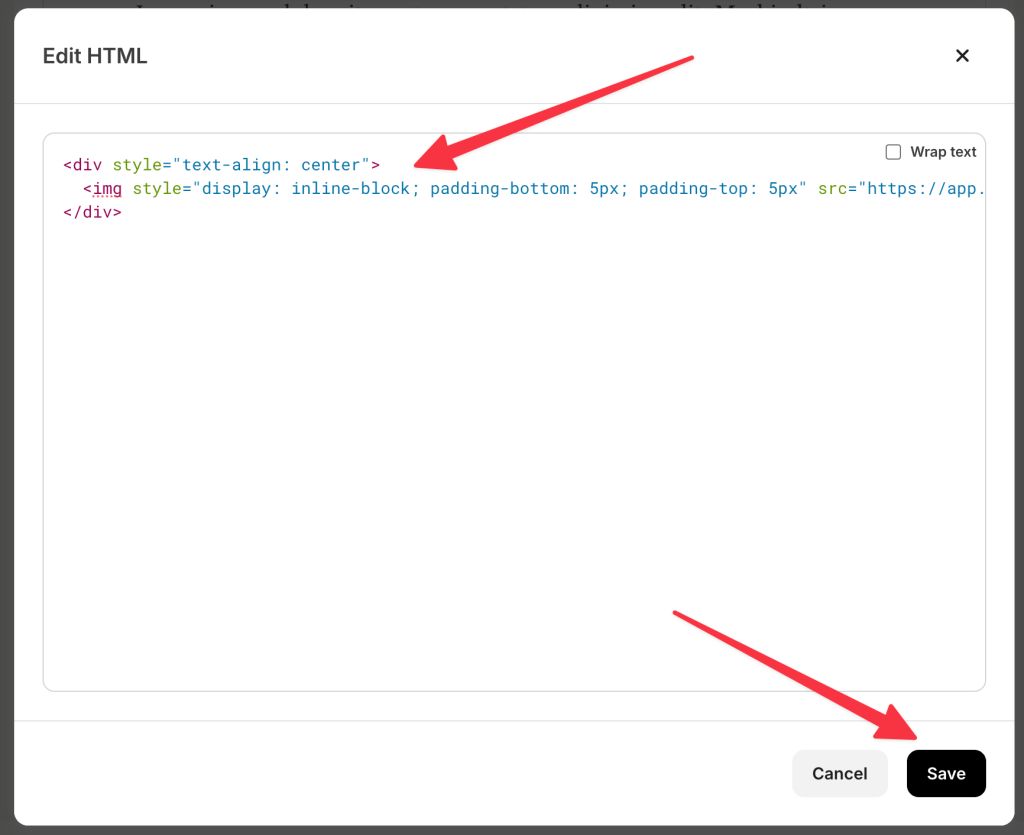Enable the Wrap text checkbox
Viewport: 1024px width, 835px height.
pos(893,152)
